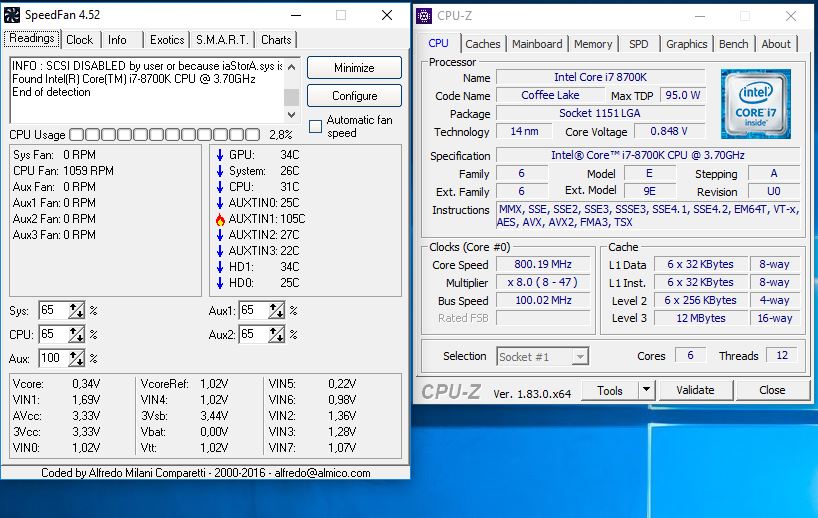Open the Caches tab in CPU-Z
818x518 pixels.
click(x=483, y=44)
